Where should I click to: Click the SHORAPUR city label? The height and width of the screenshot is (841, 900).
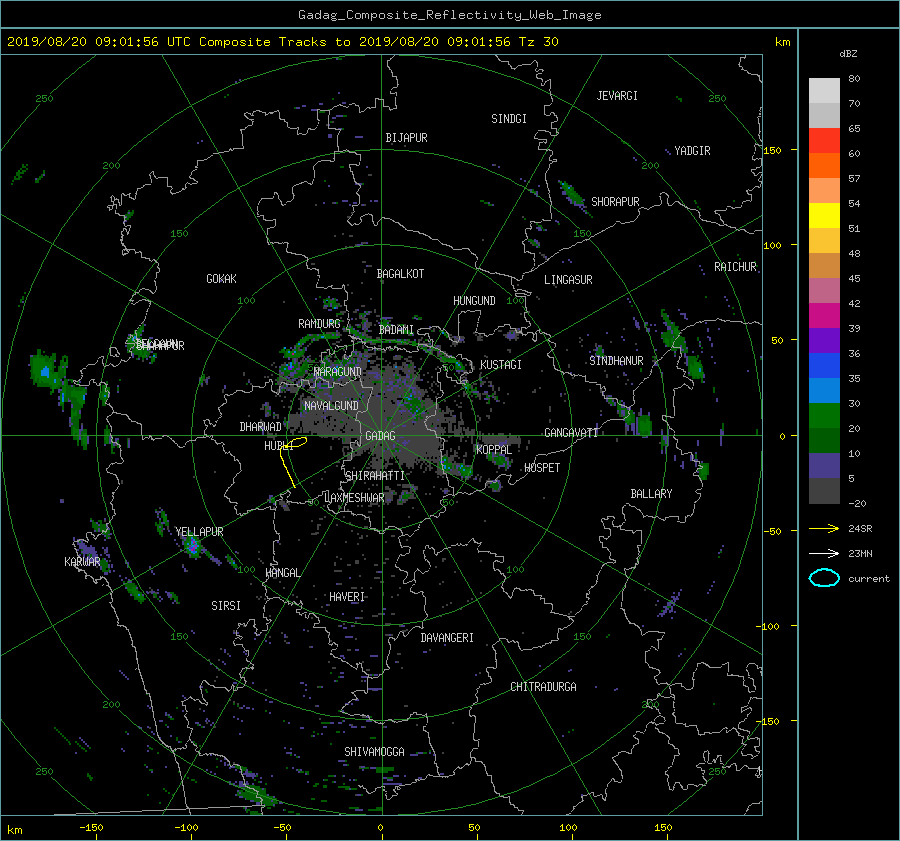click(x=615, y=202)
